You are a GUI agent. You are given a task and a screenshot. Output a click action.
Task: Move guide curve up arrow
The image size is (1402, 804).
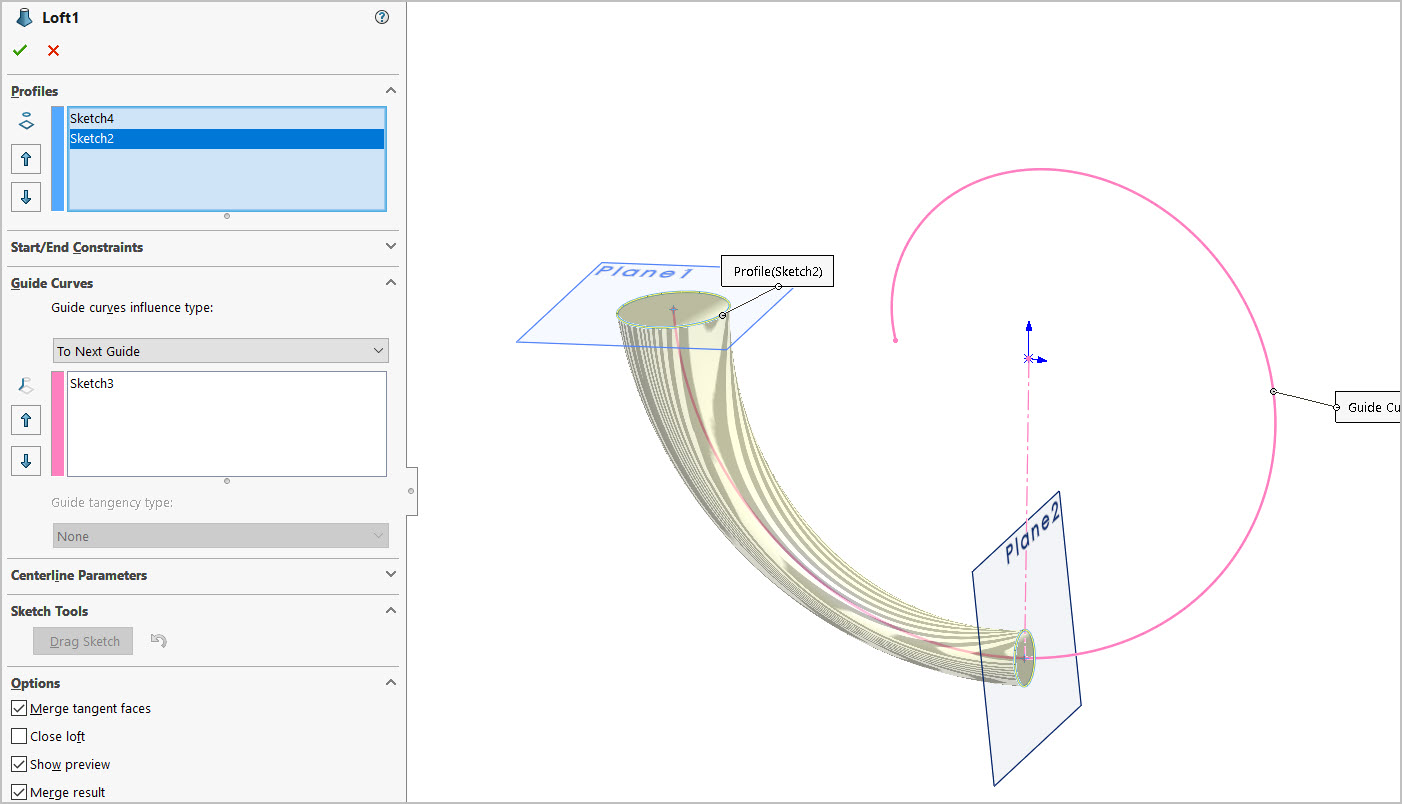(26, 420)
